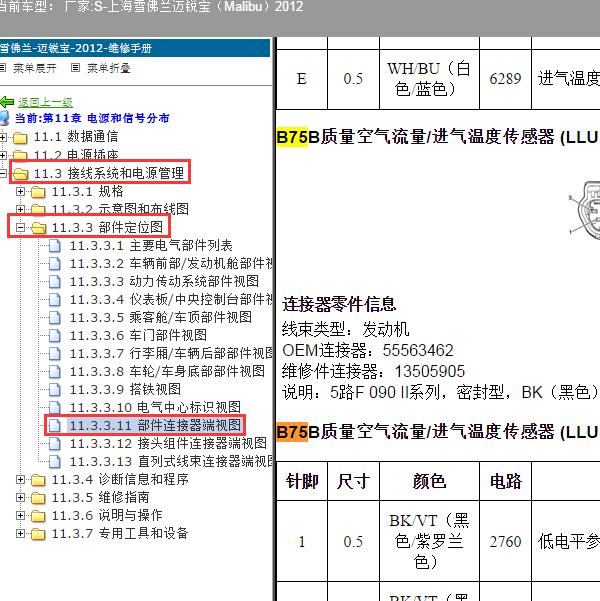Click the 11.3.1 规格 folder icon
The height and width of the screenshot is (601, 600).
38,192
